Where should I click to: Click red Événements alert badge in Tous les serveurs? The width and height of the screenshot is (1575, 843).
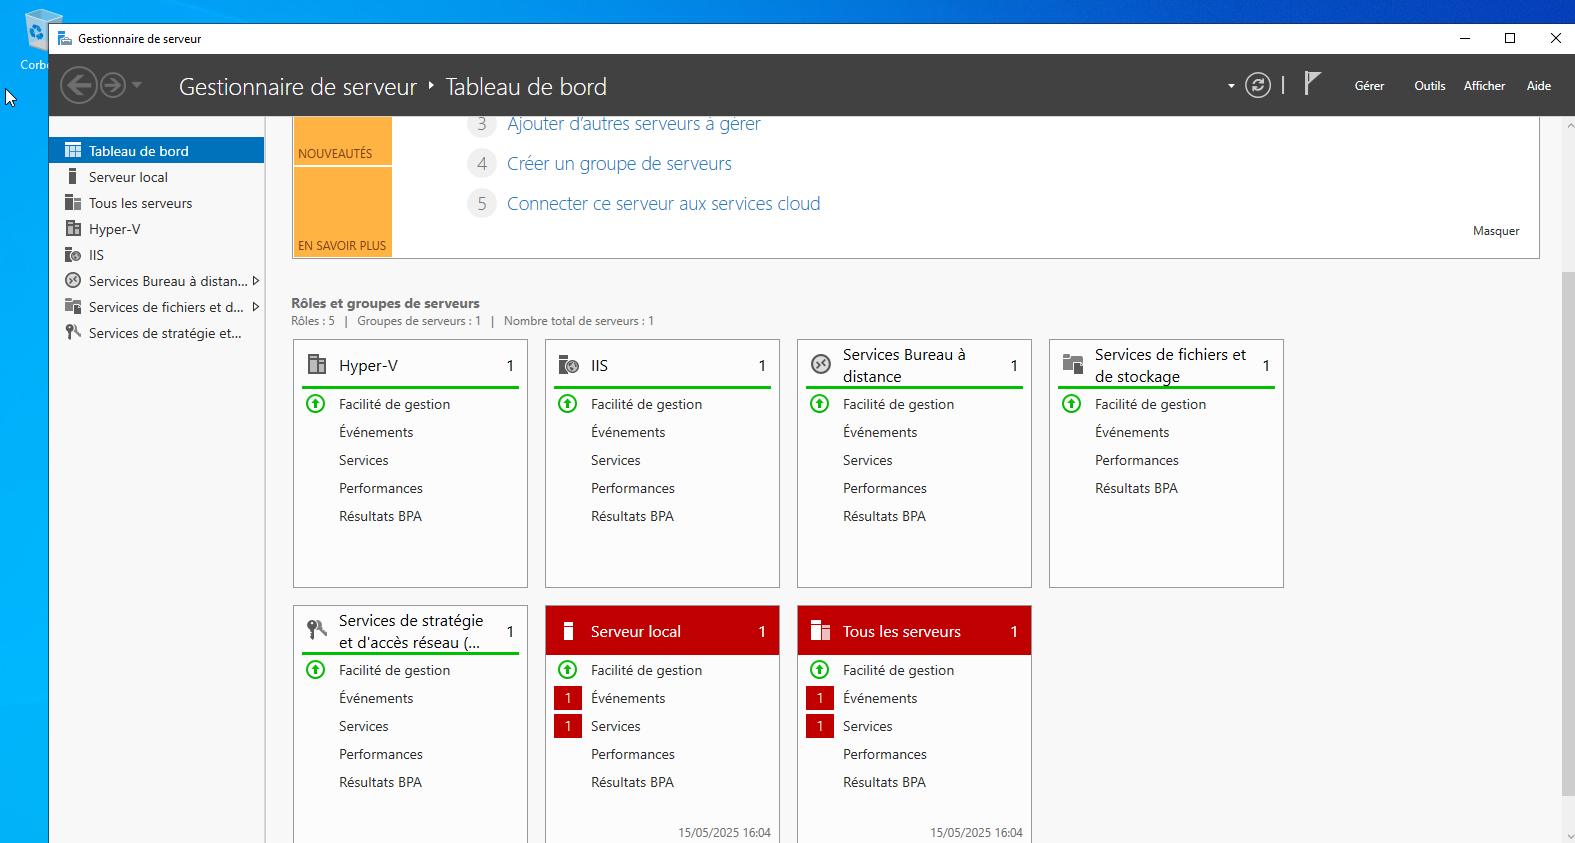point(820,698)
